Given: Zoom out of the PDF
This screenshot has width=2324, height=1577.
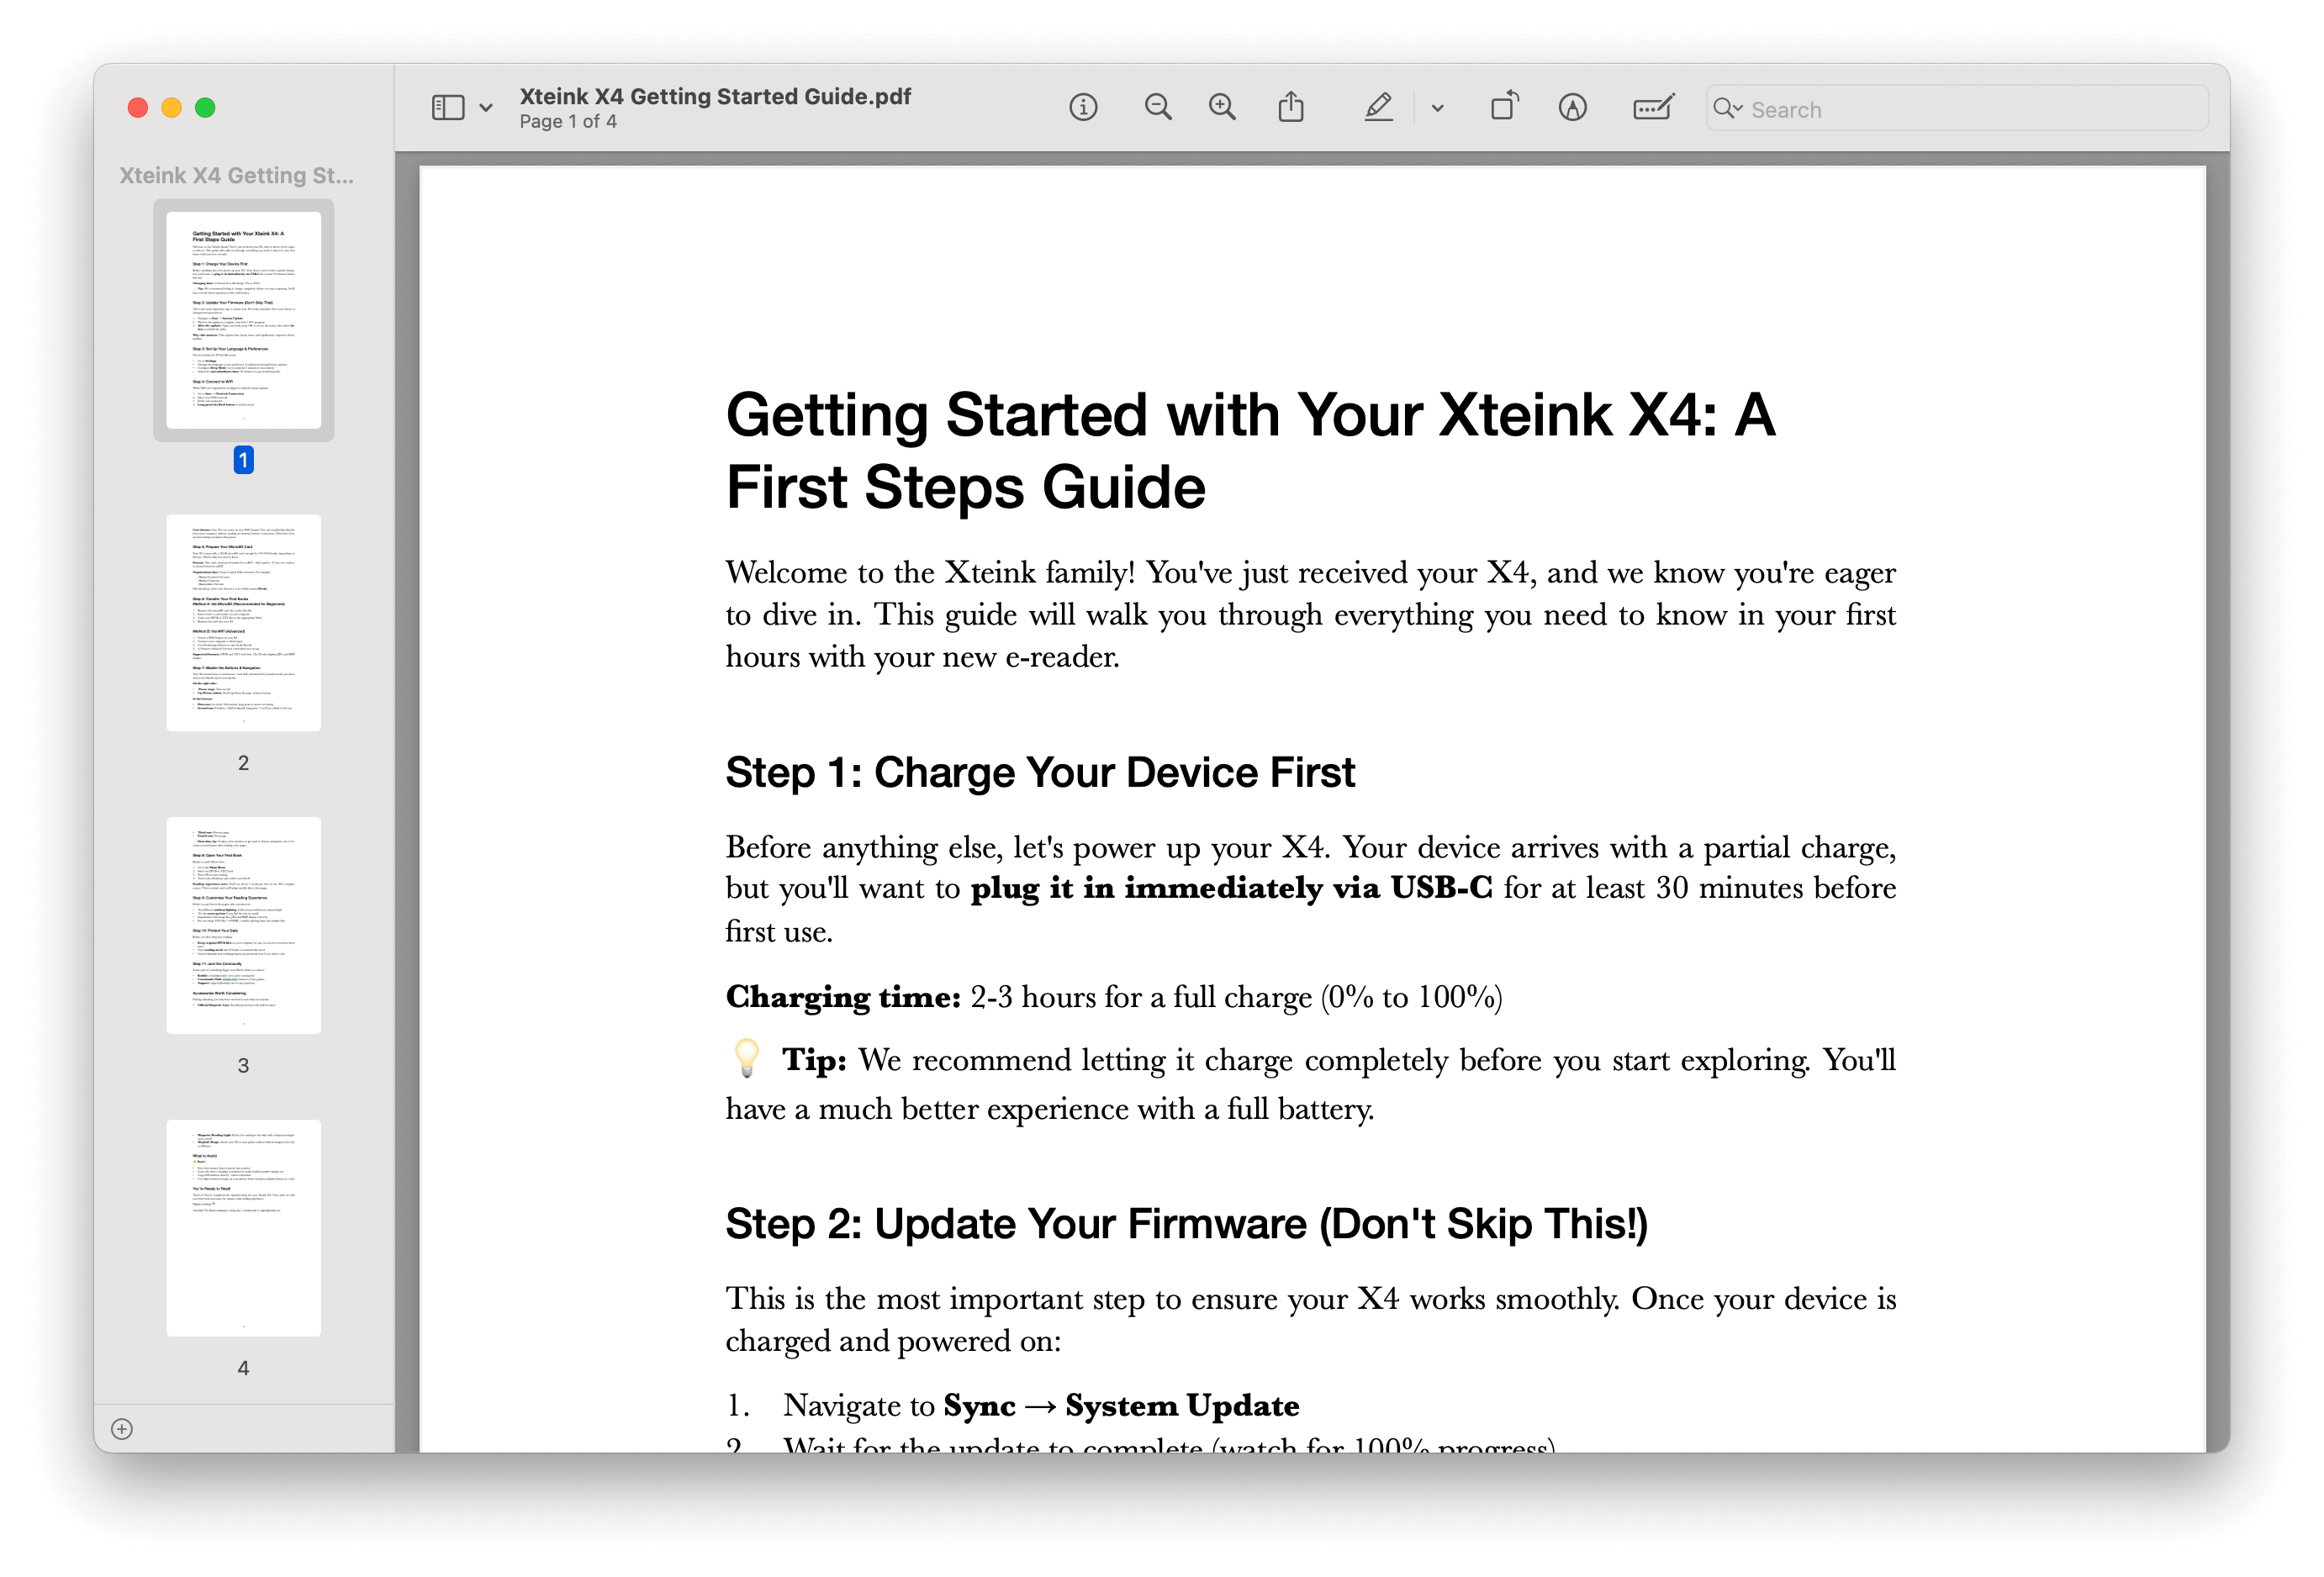Looking at the screenshot, I should [1158, 107].
